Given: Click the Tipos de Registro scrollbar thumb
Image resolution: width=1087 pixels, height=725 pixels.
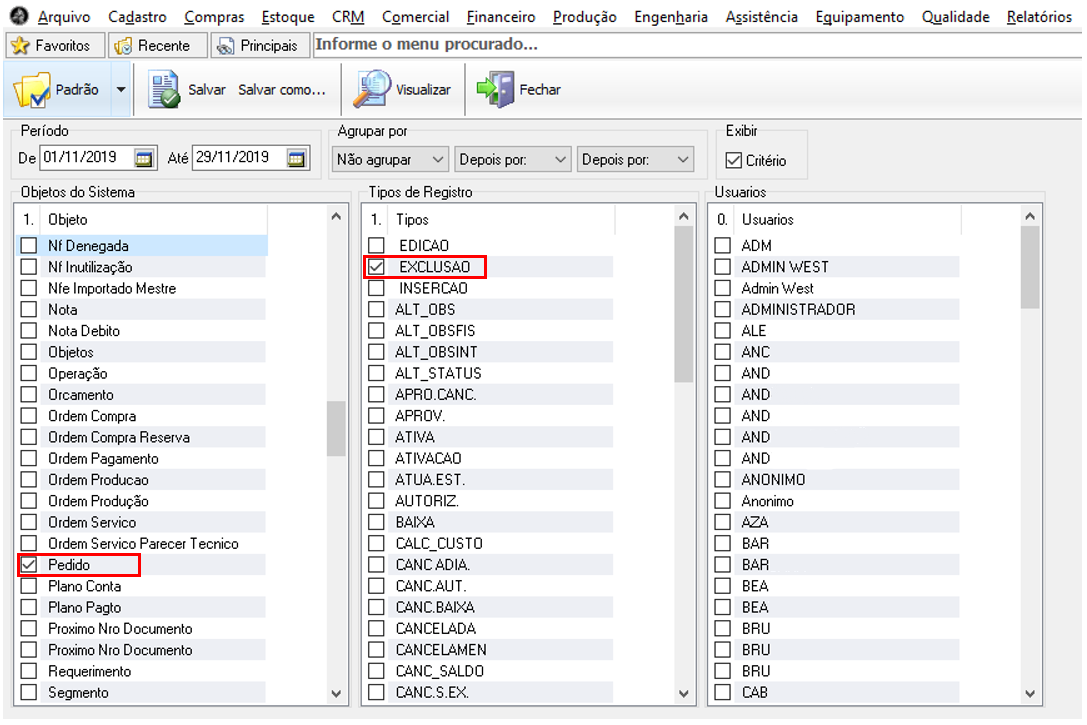Looking at the screenshot, I should pyautogui.click(x=684, y=304).
